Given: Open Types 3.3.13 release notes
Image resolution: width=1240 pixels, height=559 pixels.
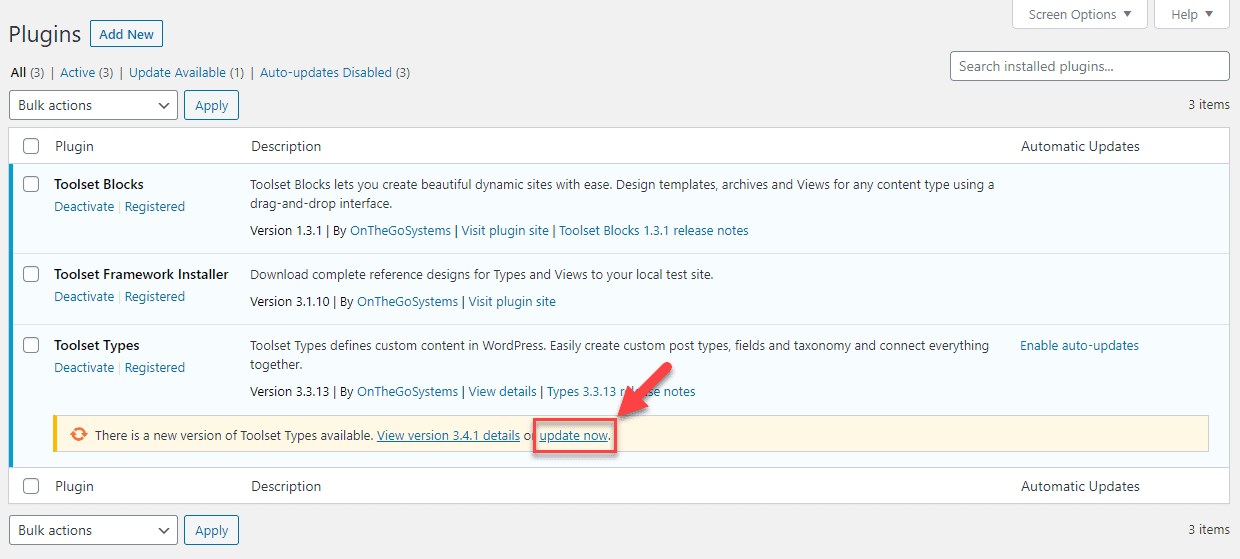Looking at the screenshot, I should click(621, 391).
